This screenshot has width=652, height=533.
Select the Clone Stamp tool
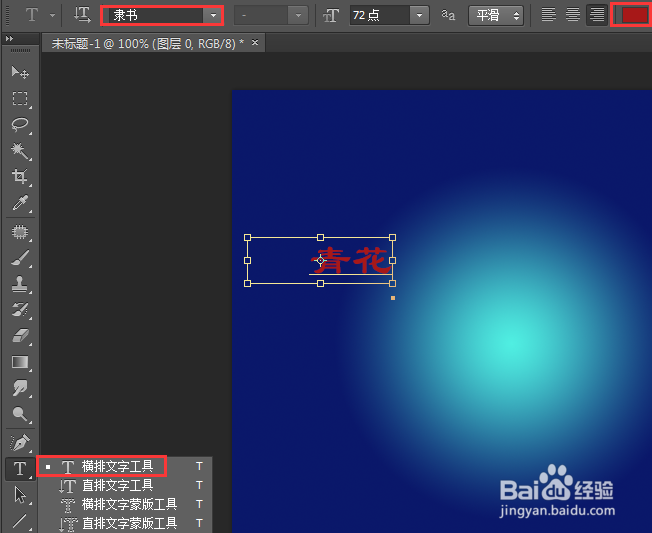click(x=20, y=284)
